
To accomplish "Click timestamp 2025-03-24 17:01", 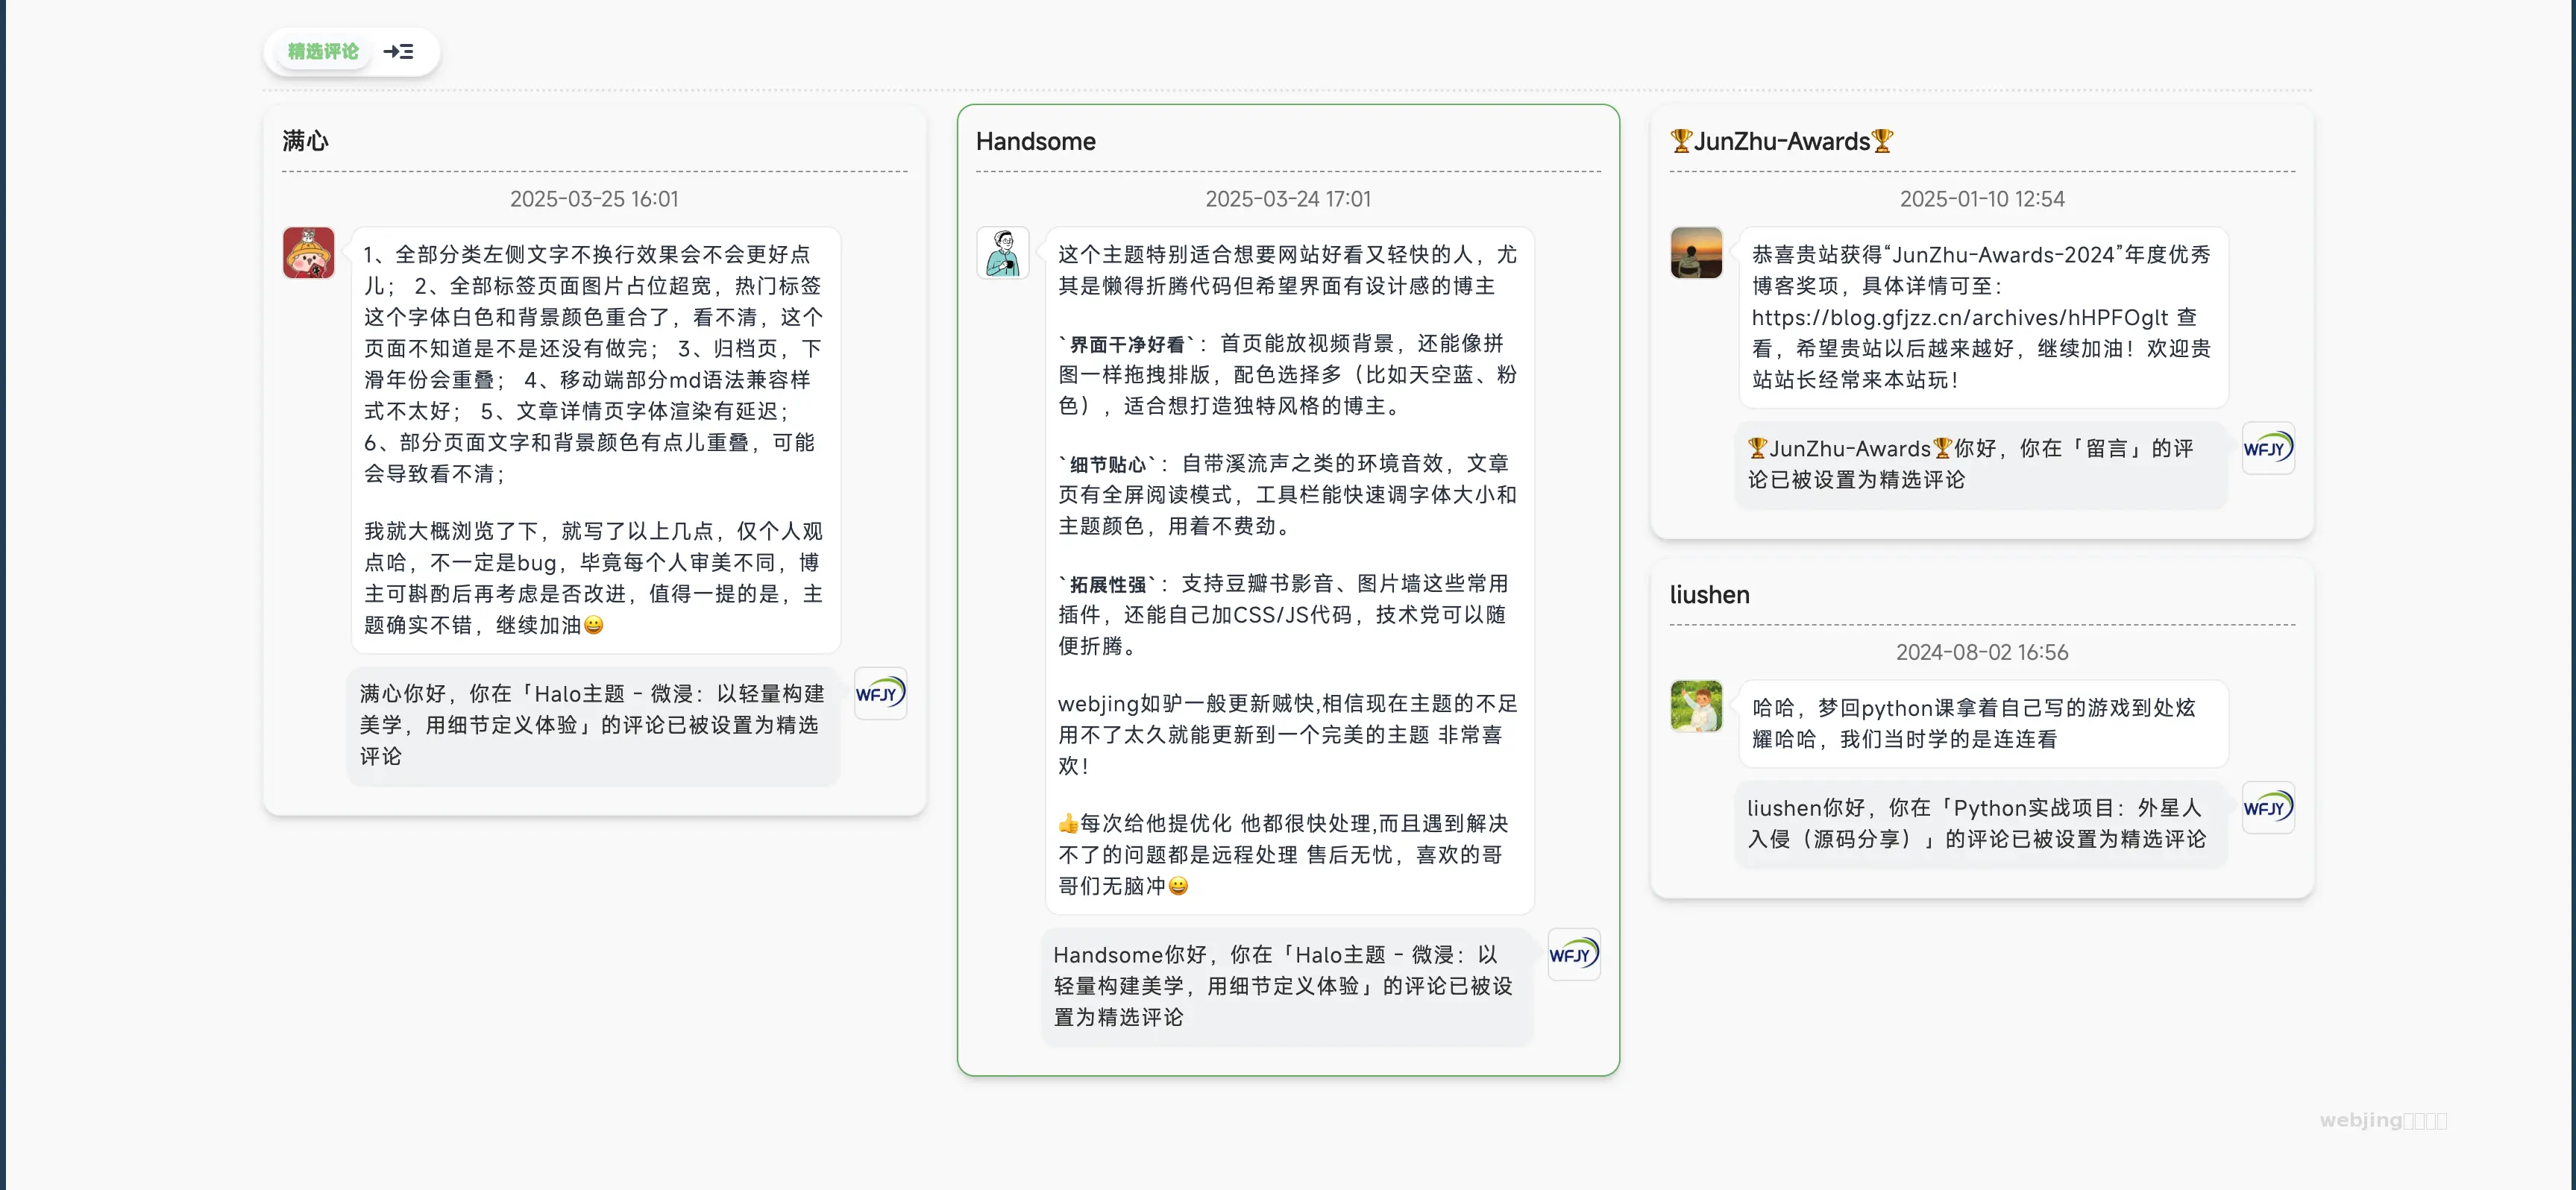I will click(1287, 199).
